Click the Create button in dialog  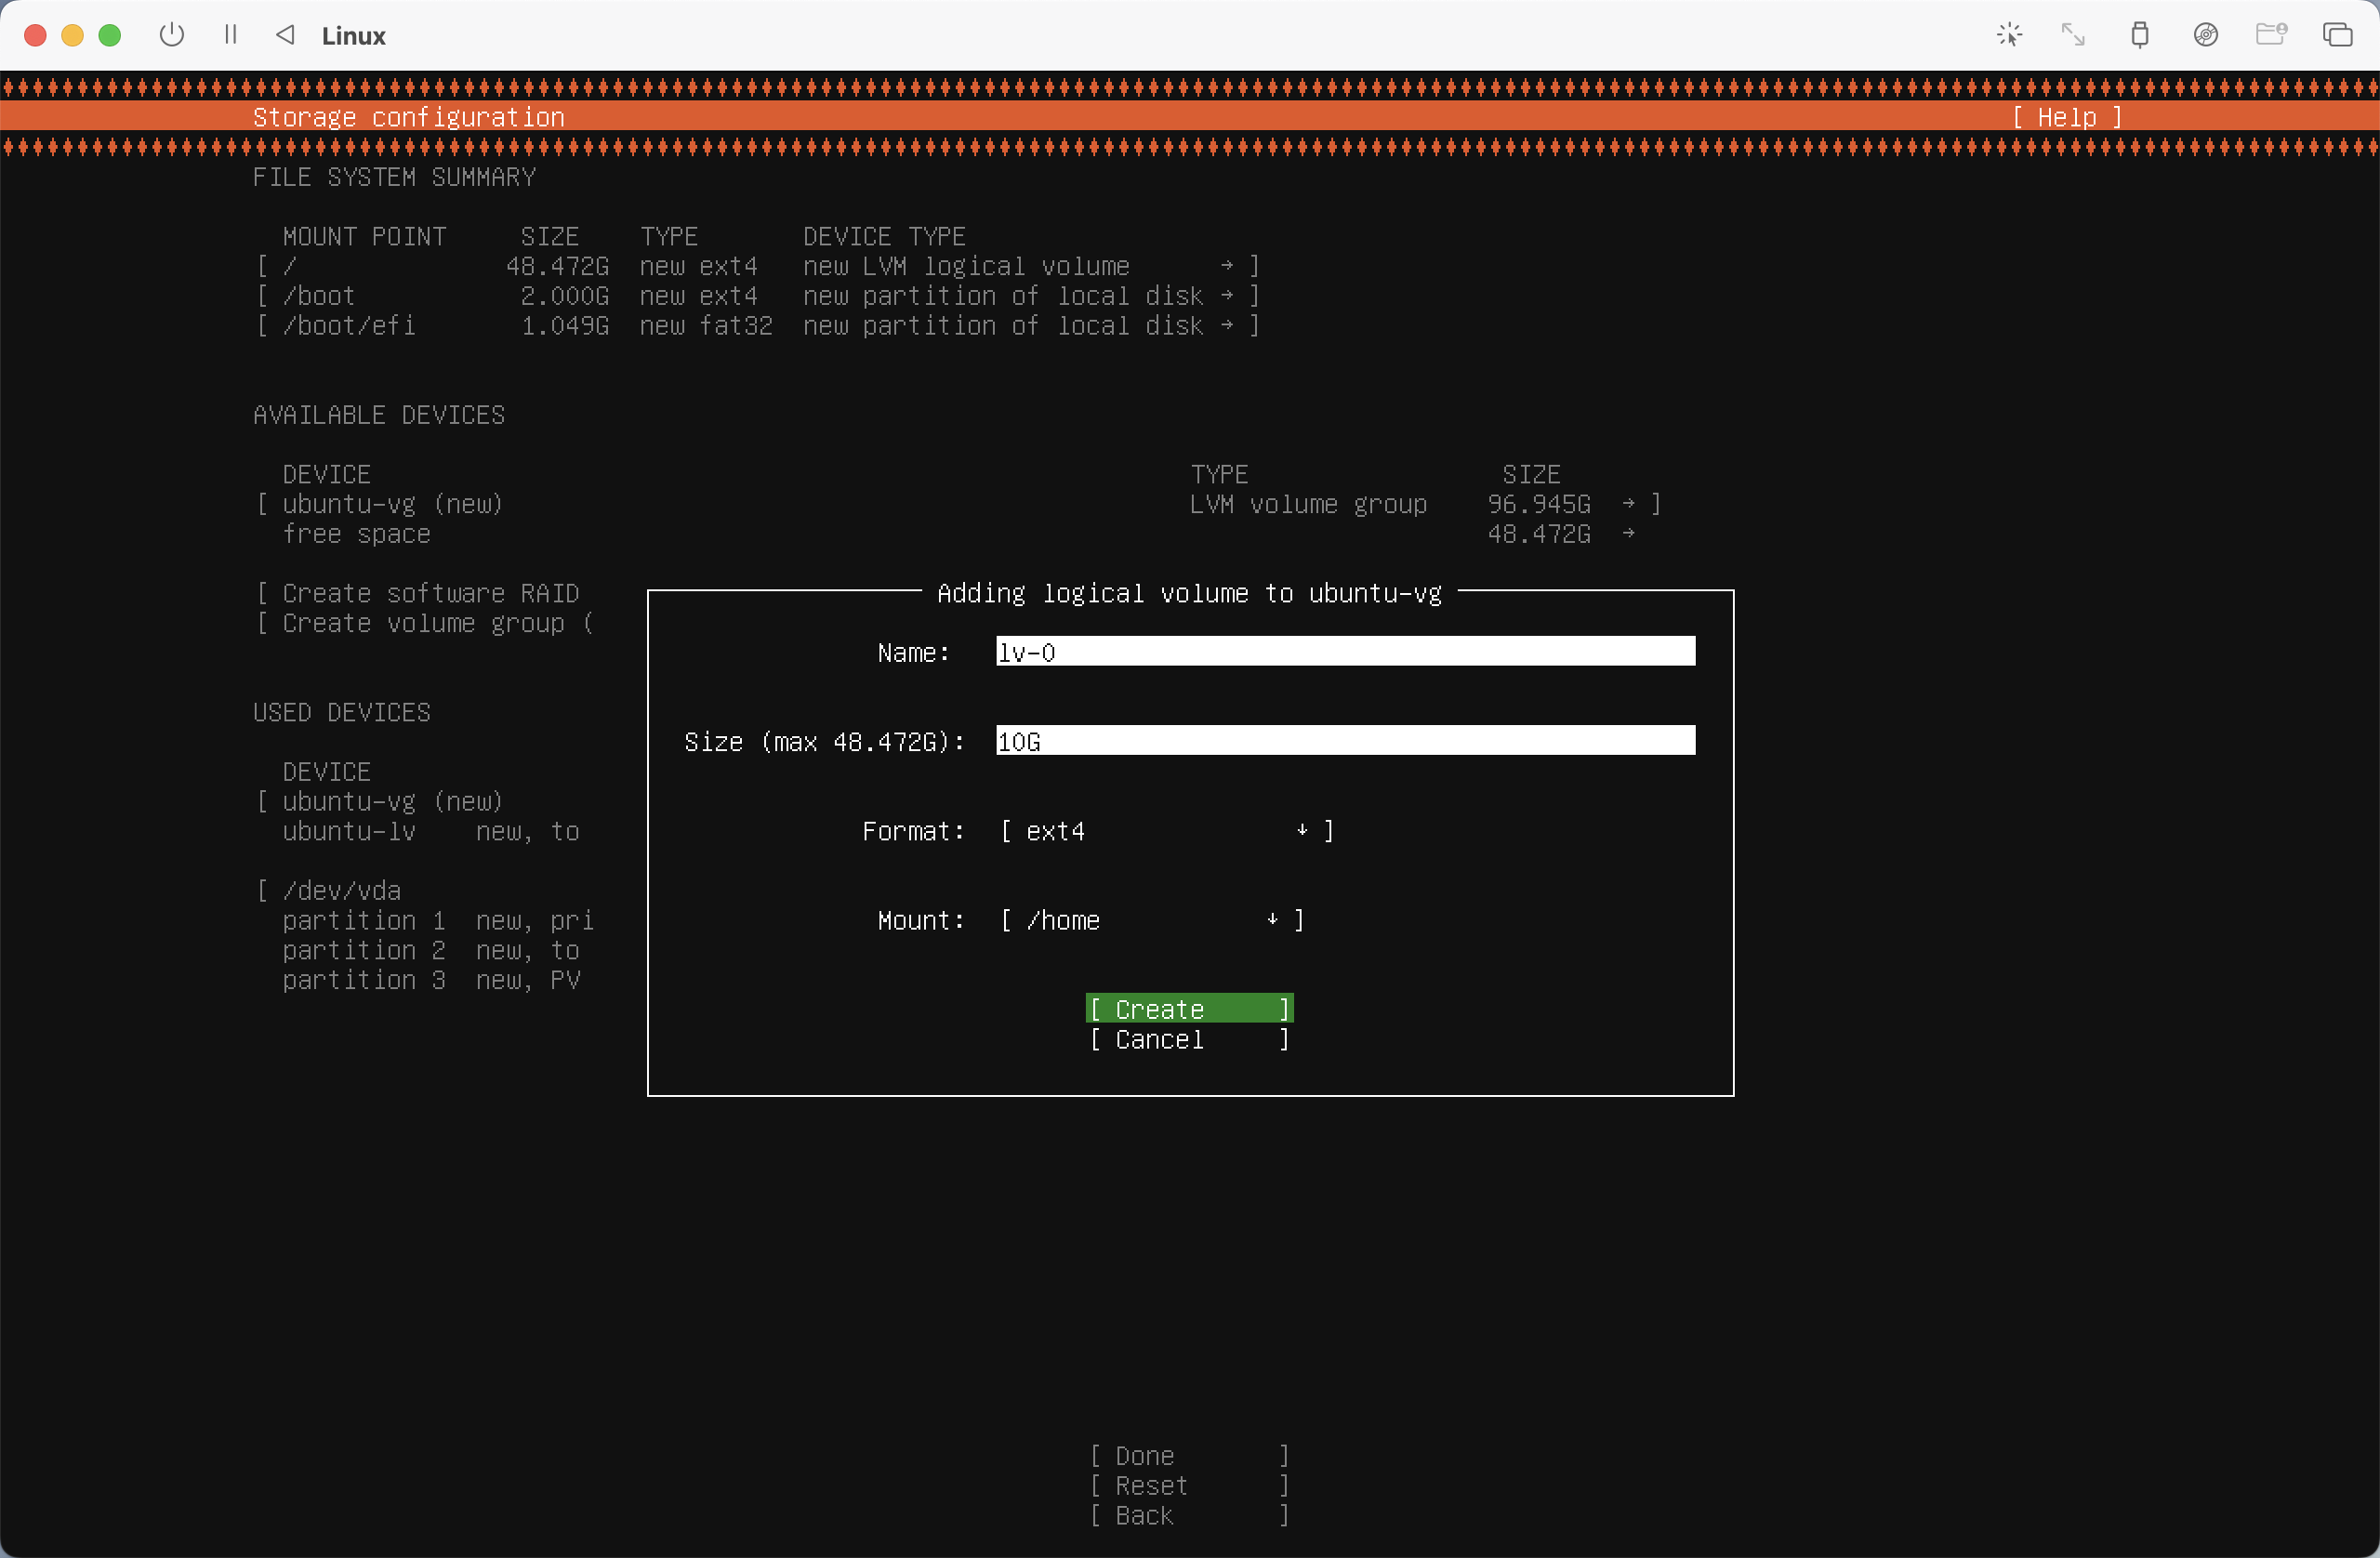(x=1189, y=1008)
